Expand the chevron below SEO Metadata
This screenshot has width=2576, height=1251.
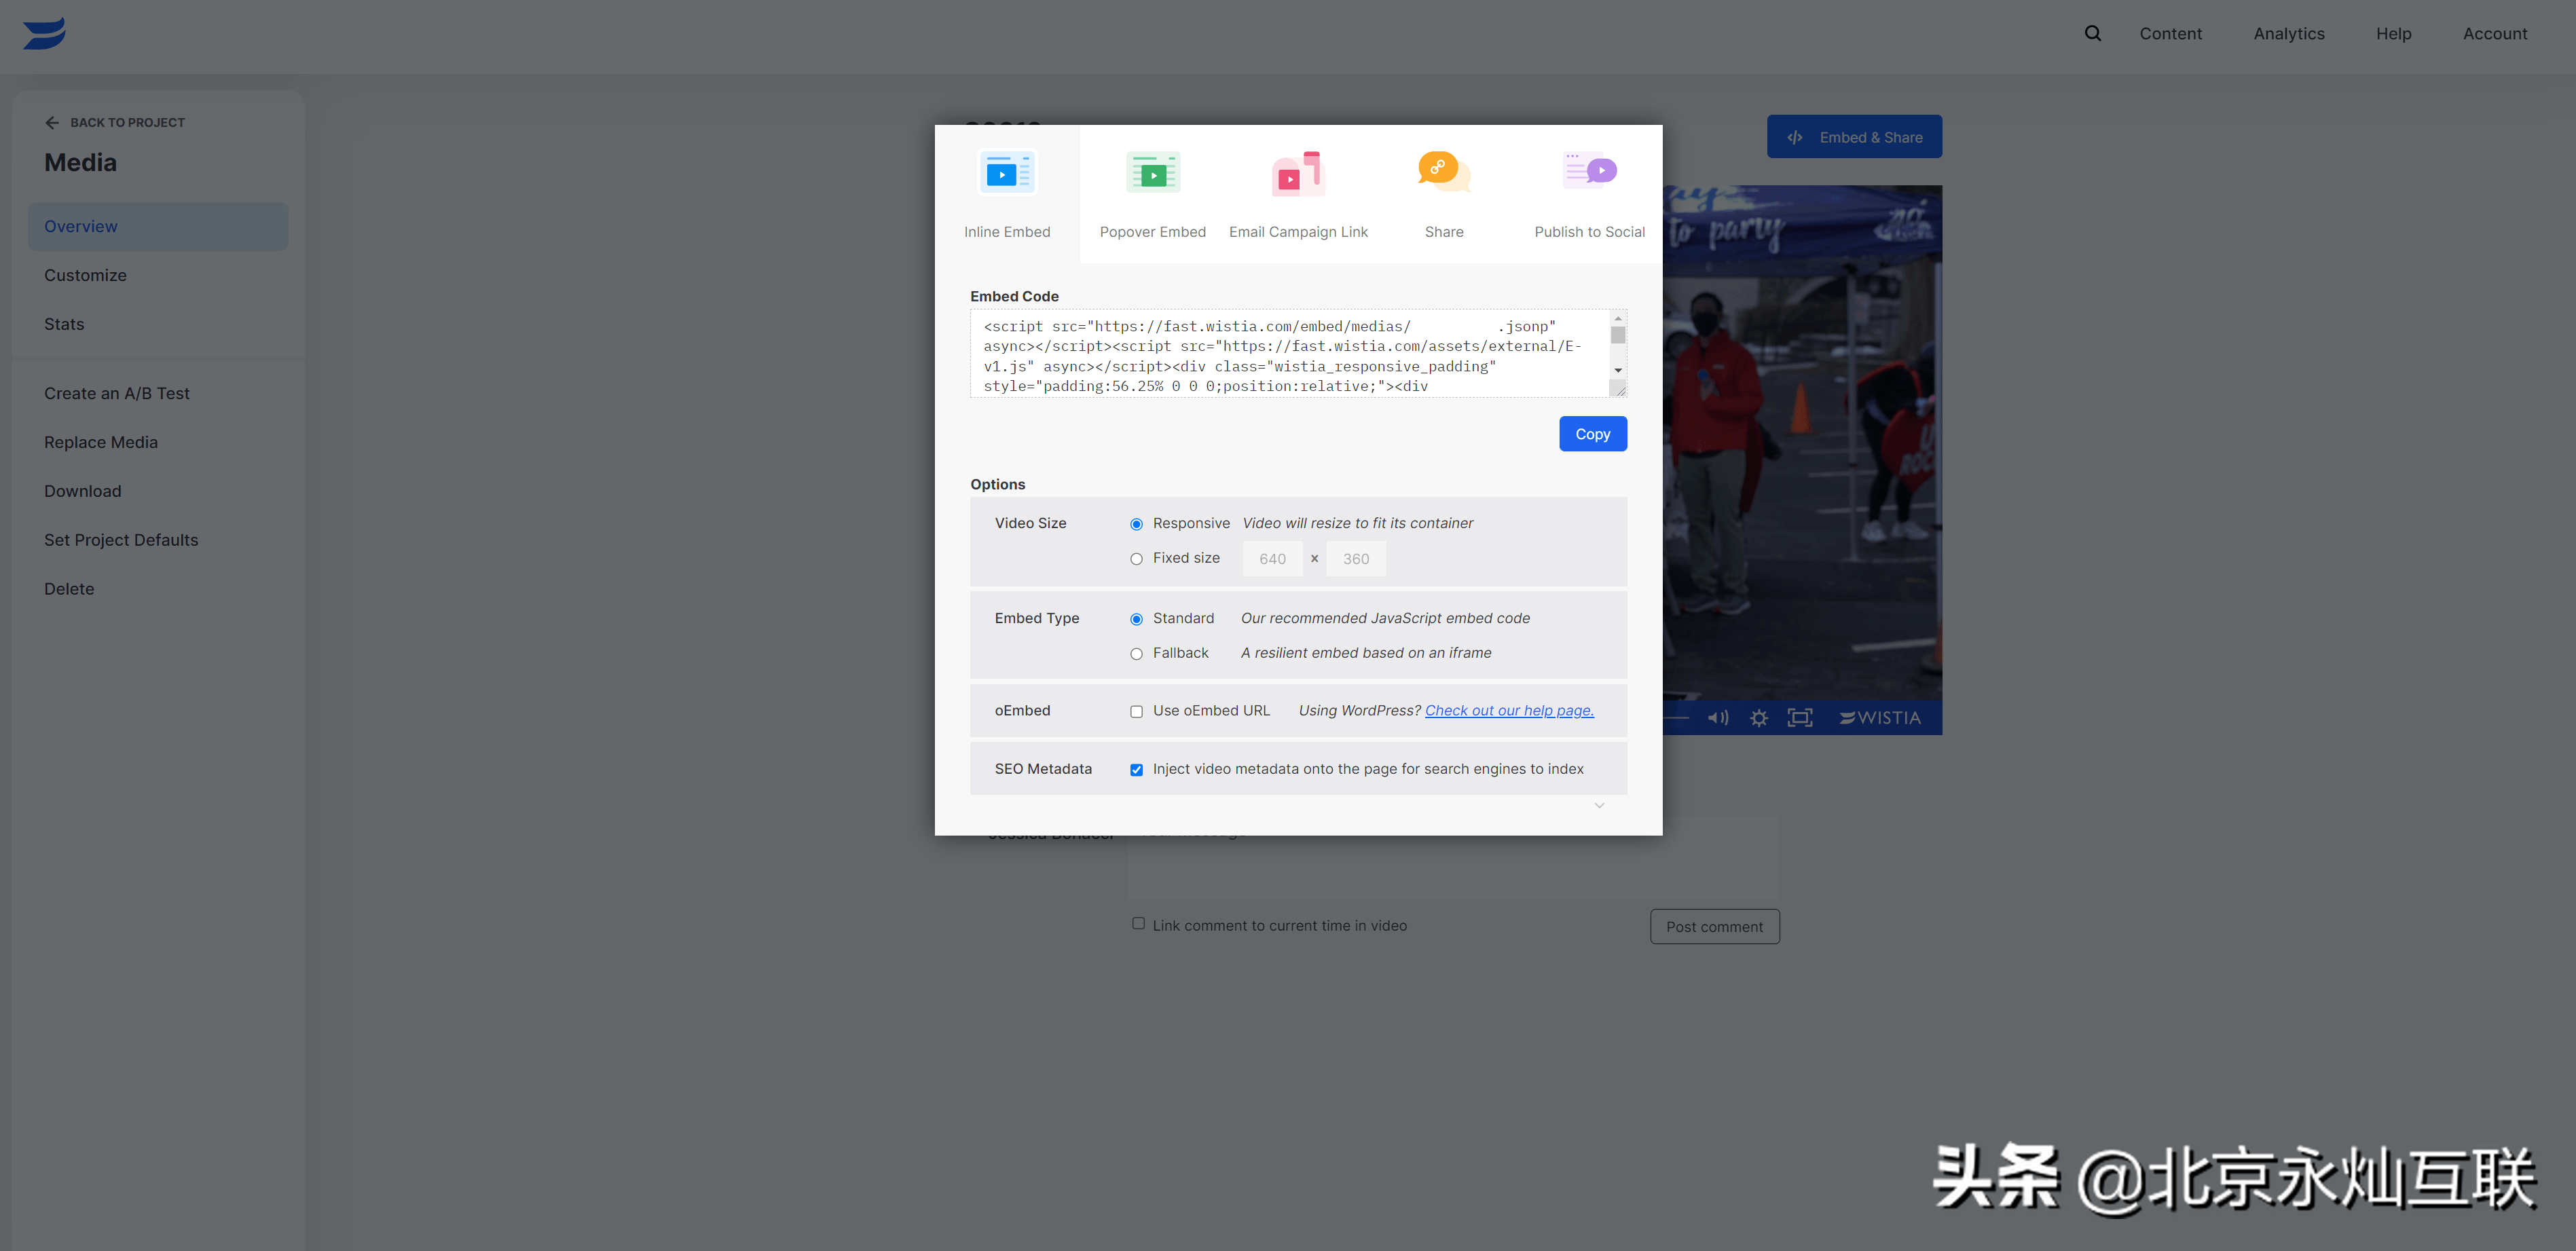1599,805
